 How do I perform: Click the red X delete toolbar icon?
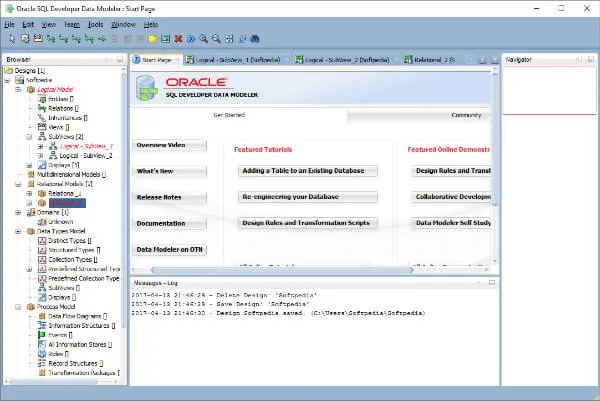point(178,39)
